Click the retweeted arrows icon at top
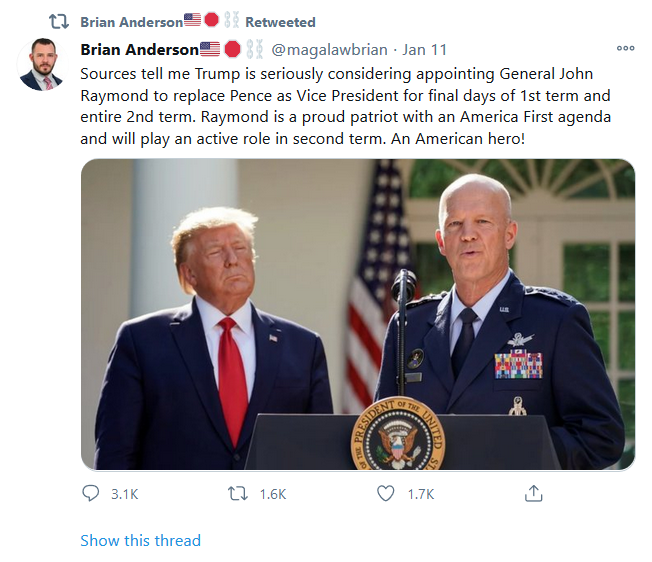The width and height of the screenshot is (652, 562). 59,22
